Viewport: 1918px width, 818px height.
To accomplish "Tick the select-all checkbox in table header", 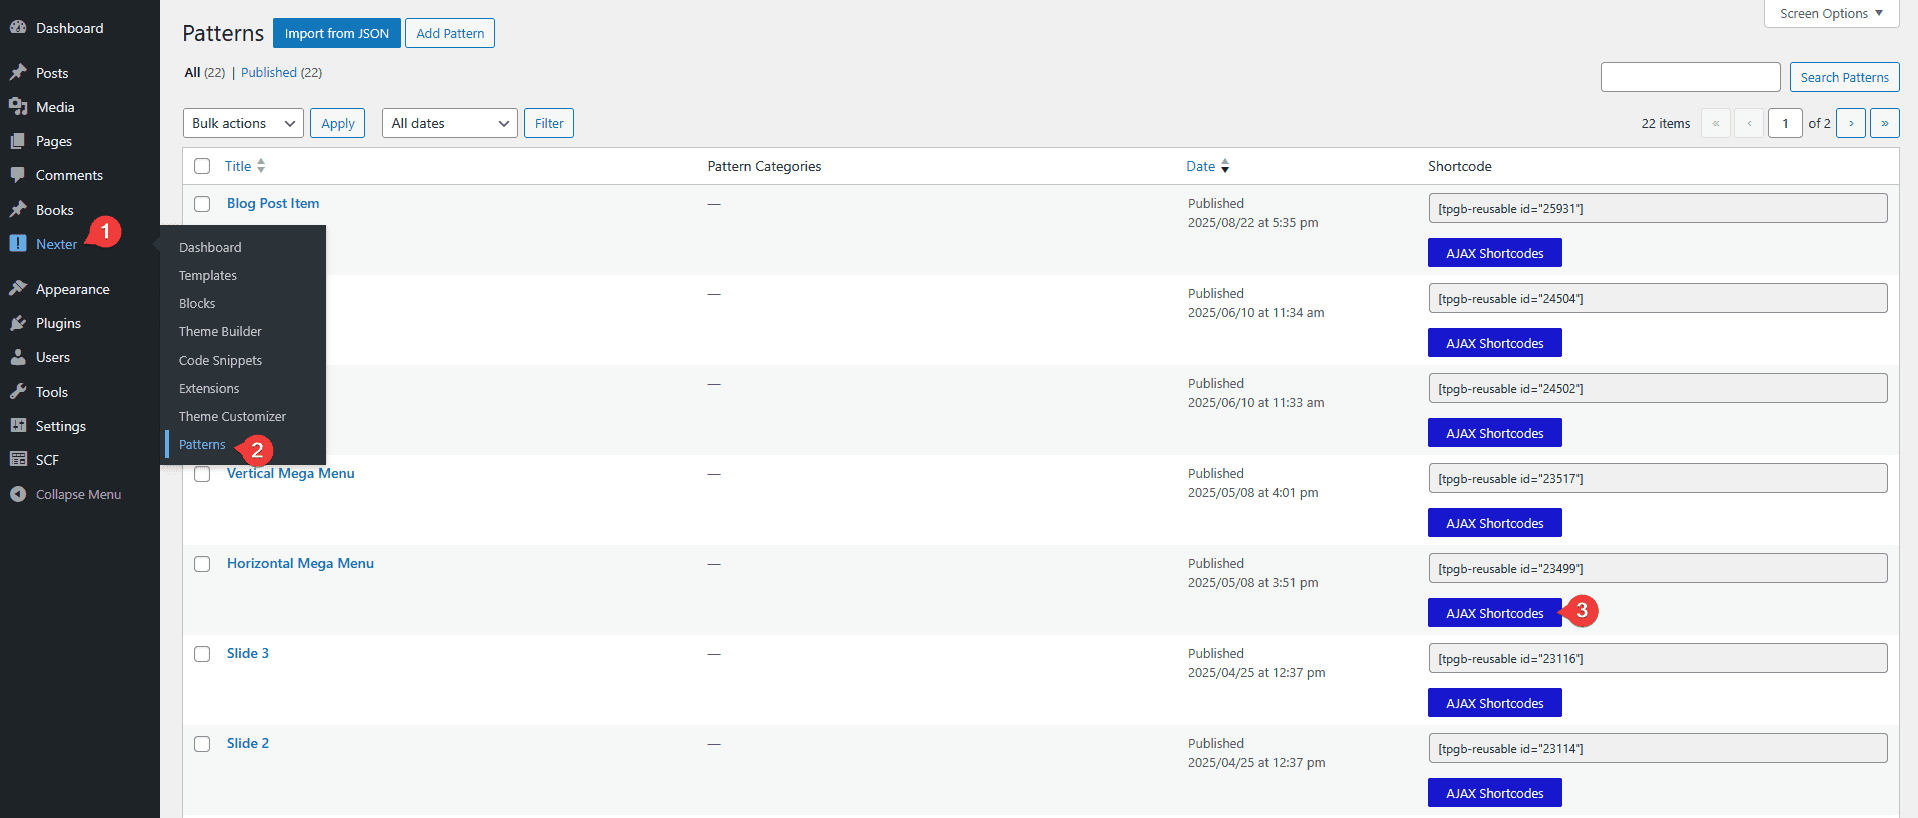I will (x=202, y=166).
